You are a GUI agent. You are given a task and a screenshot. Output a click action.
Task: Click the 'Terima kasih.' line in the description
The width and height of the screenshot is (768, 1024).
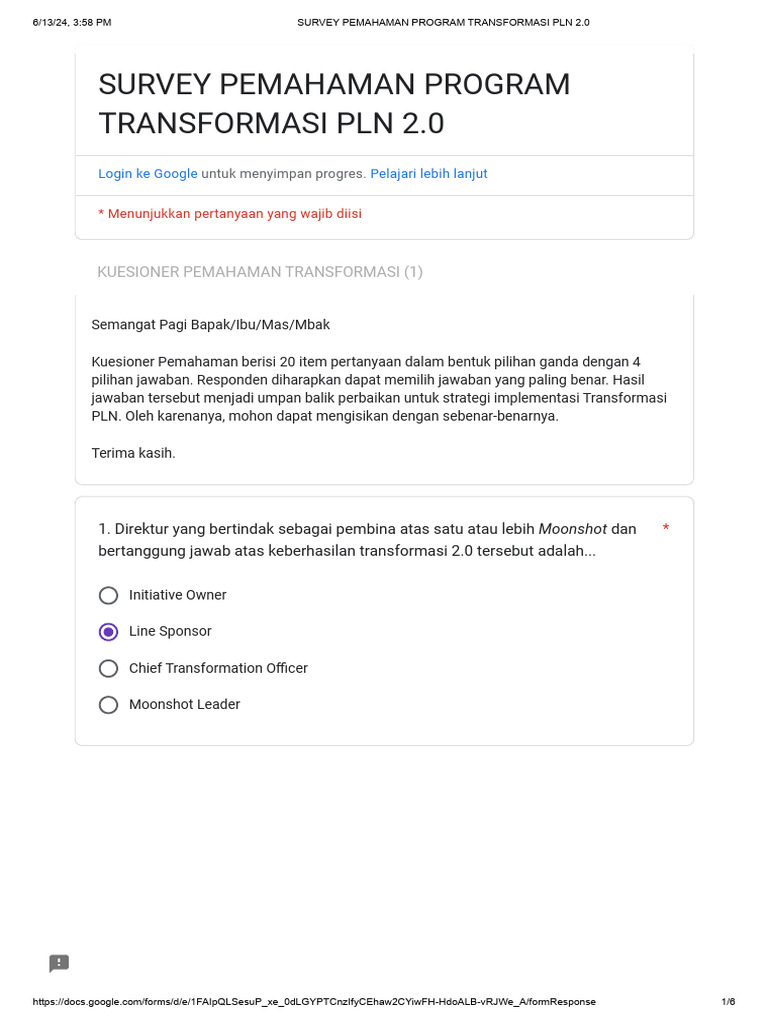(x=134, y=453)
